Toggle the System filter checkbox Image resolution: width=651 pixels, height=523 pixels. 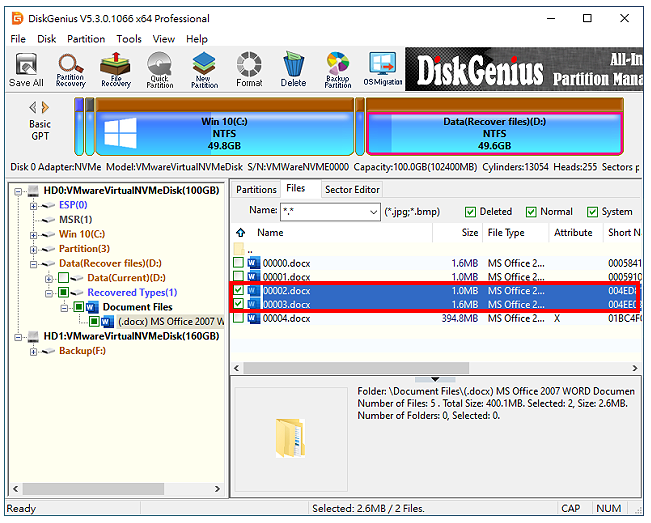592,212
